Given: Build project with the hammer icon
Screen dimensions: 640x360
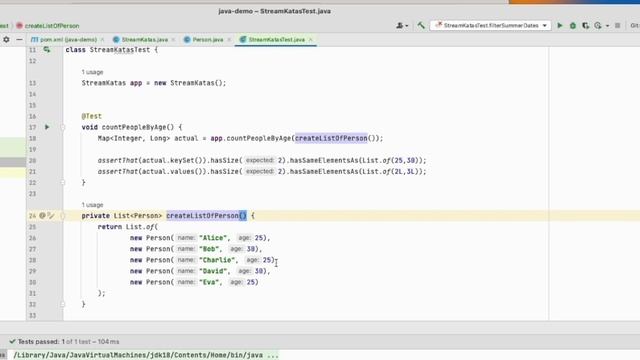Looking at the screenshot, I should [x=421, y=25].
